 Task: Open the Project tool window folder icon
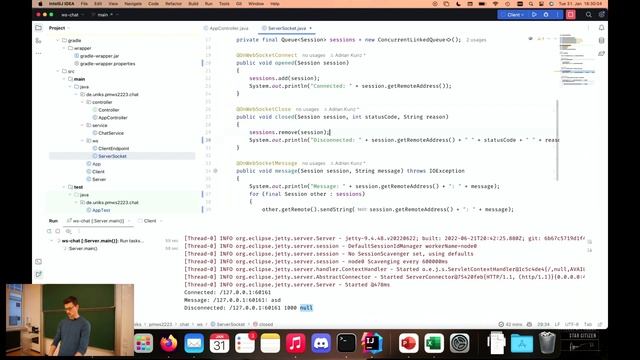(38, 28)
